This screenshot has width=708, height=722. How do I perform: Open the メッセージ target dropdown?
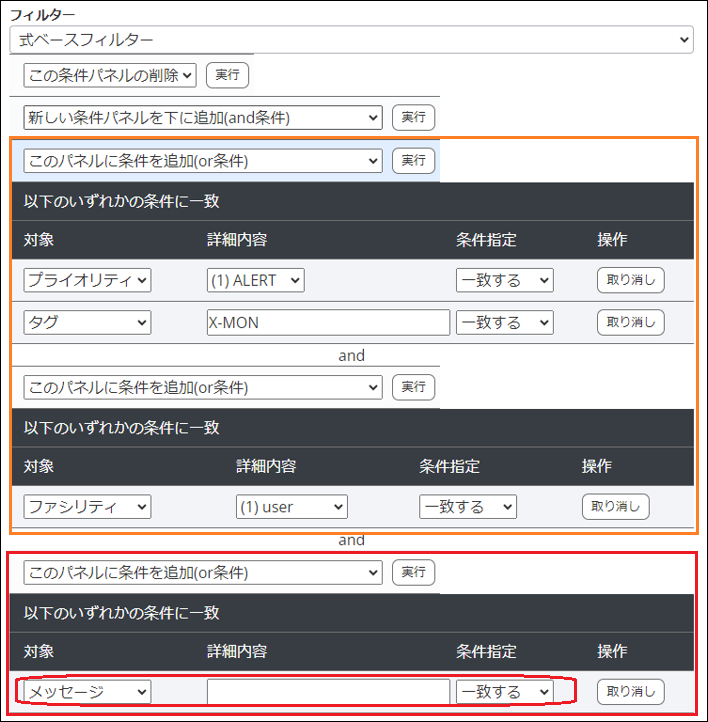pyautogui.click(x=87, y=691)
